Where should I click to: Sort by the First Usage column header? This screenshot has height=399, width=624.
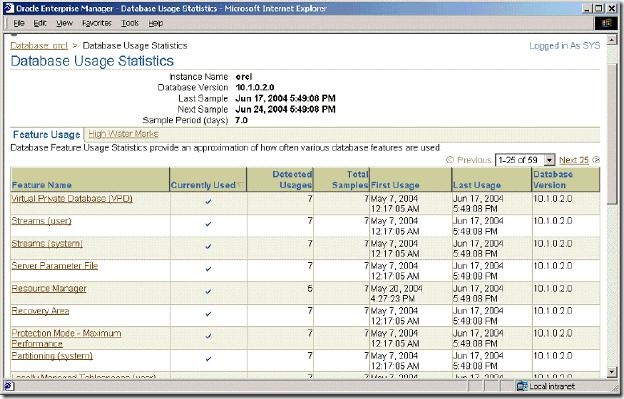point(395,185)
